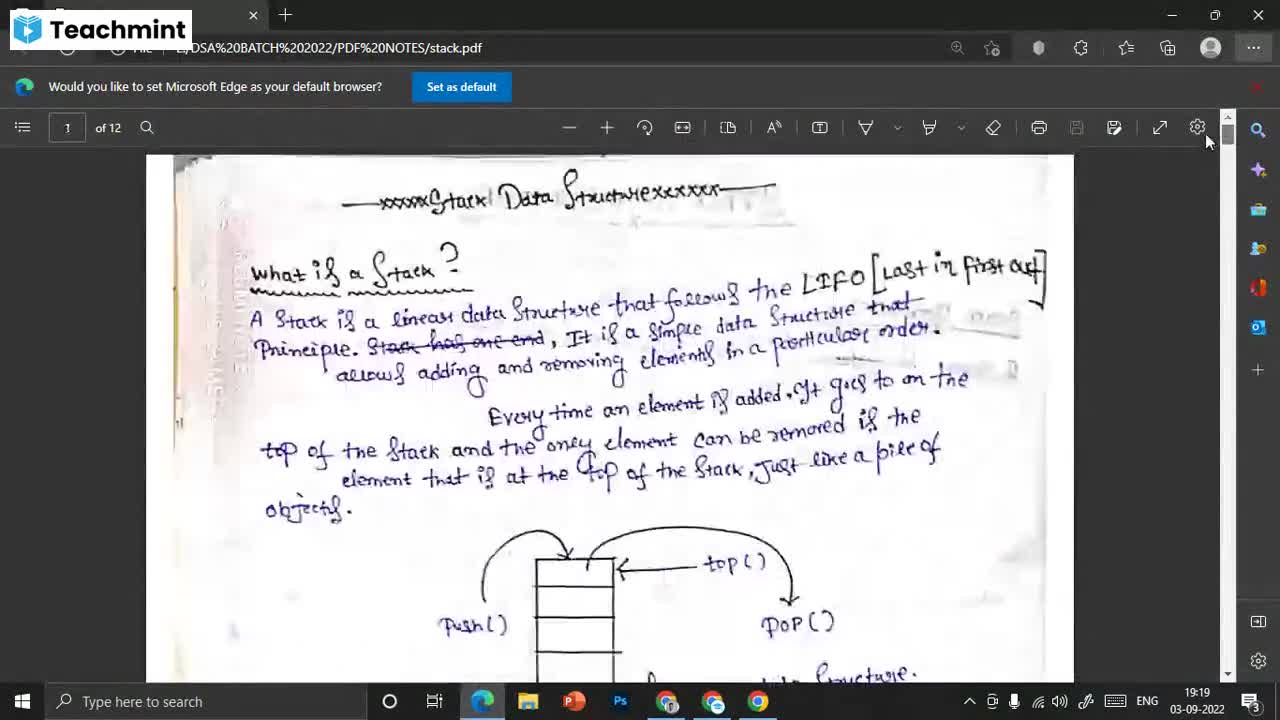Enter full screen reading mode

[x=1160, y=127]
